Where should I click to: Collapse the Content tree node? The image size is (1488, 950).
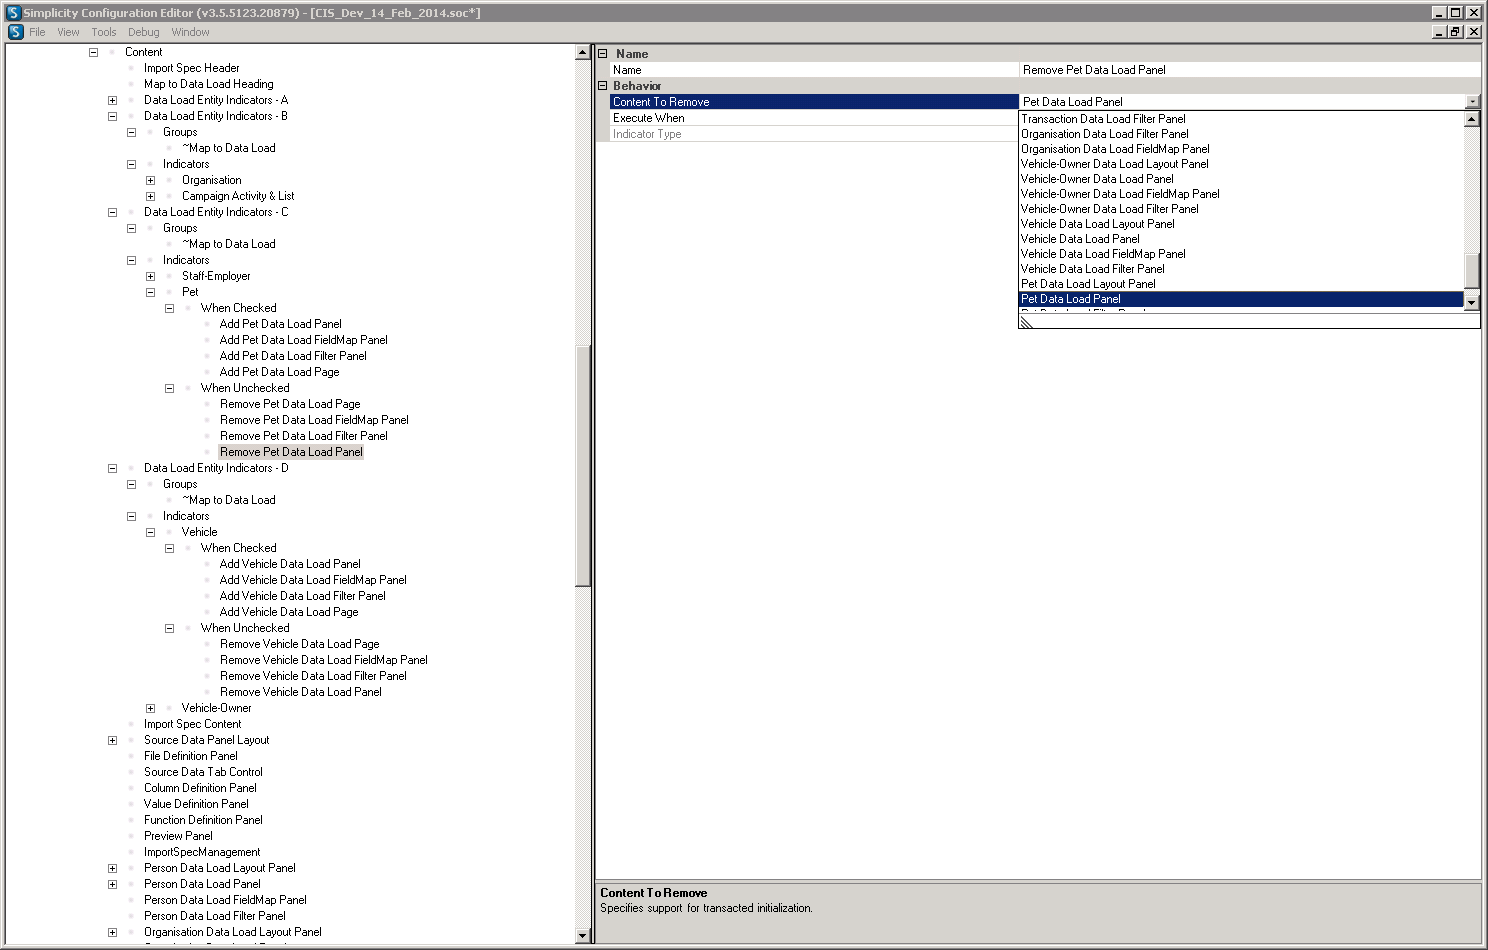pyautogui.click(x=93, y=52)
